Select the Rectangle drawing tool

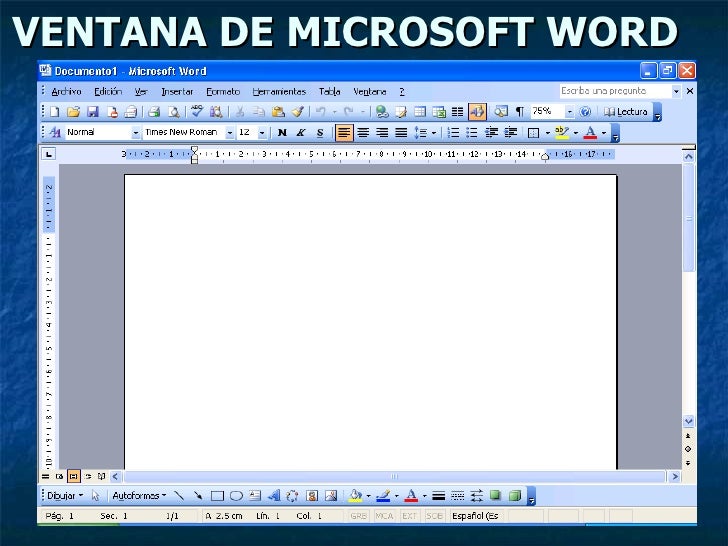point(217,496)
